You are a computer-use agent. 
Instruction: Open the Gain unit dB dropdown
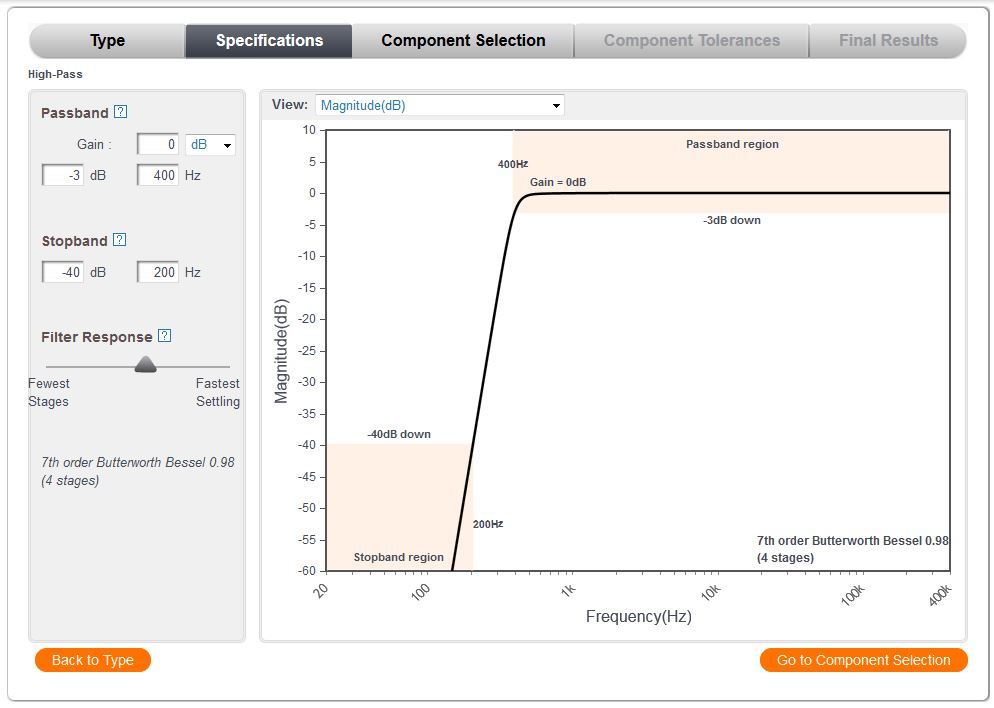coord(210,145)
